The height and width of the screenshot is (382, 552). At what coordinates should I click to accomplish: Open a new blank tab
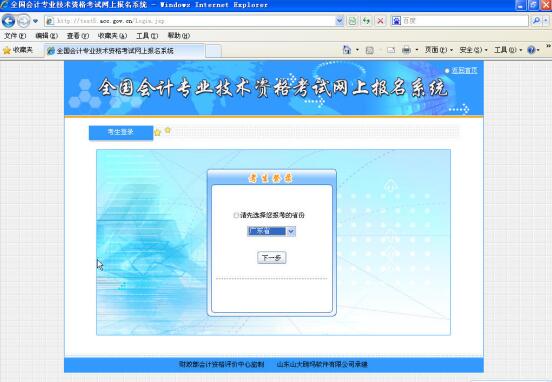213,51
